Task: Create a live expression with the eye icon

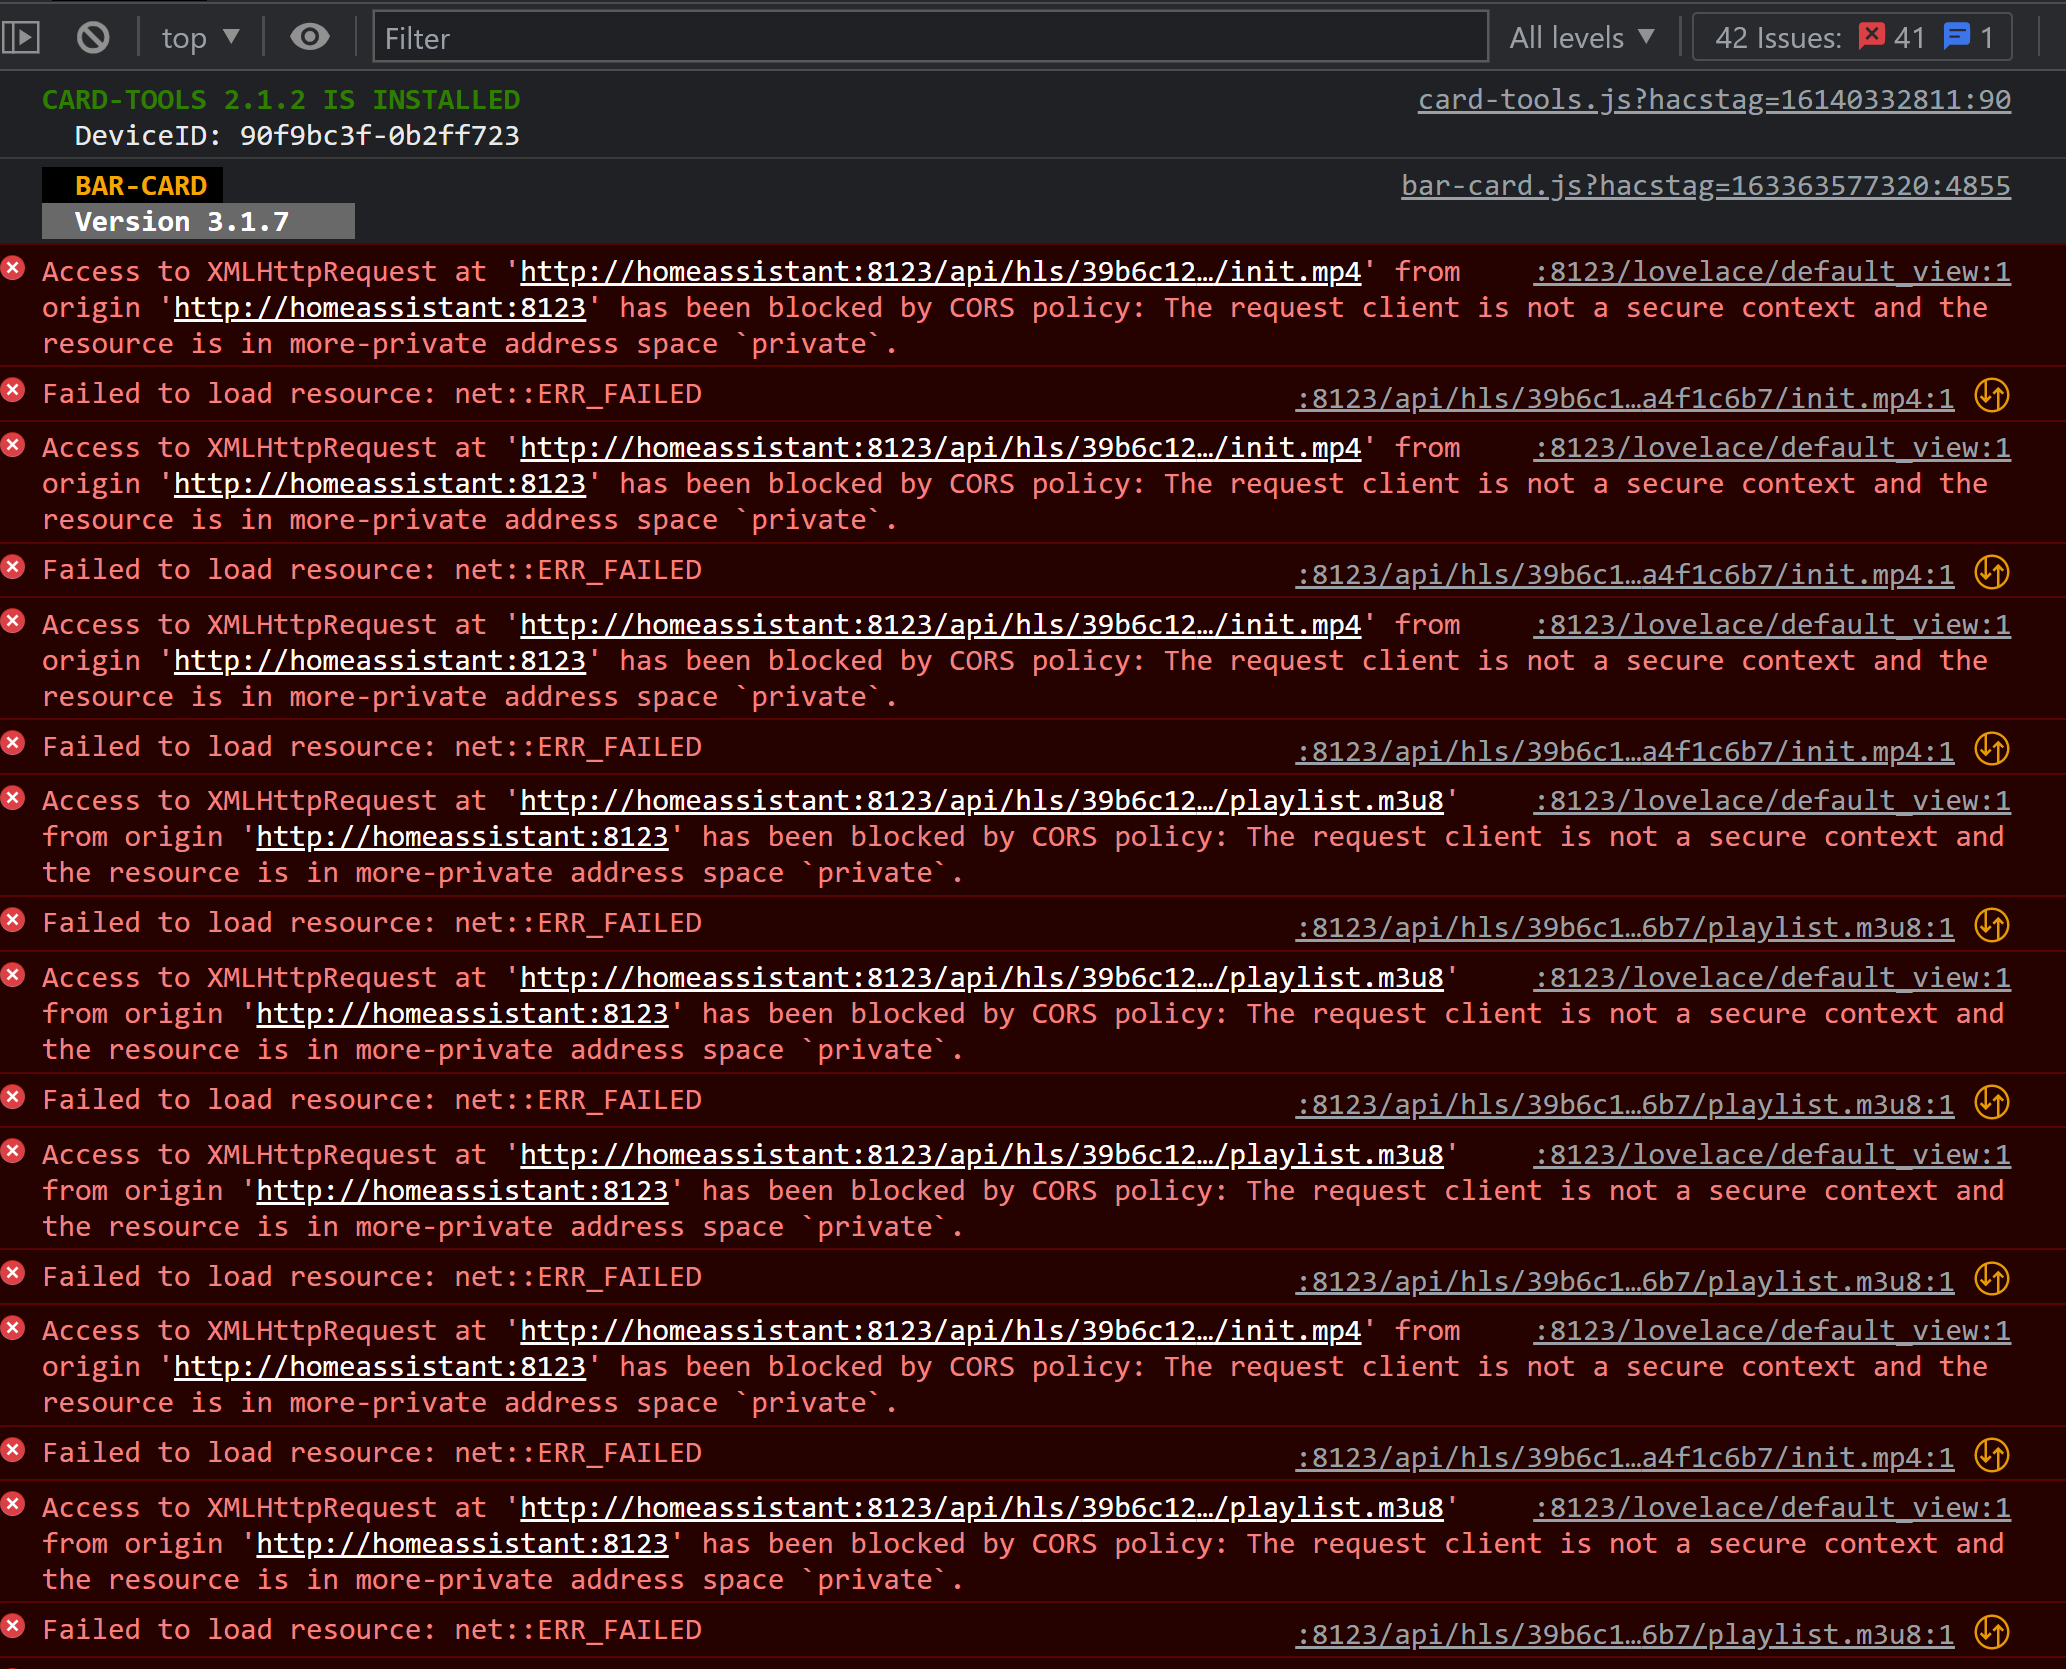Action: [x=309, y=36]
